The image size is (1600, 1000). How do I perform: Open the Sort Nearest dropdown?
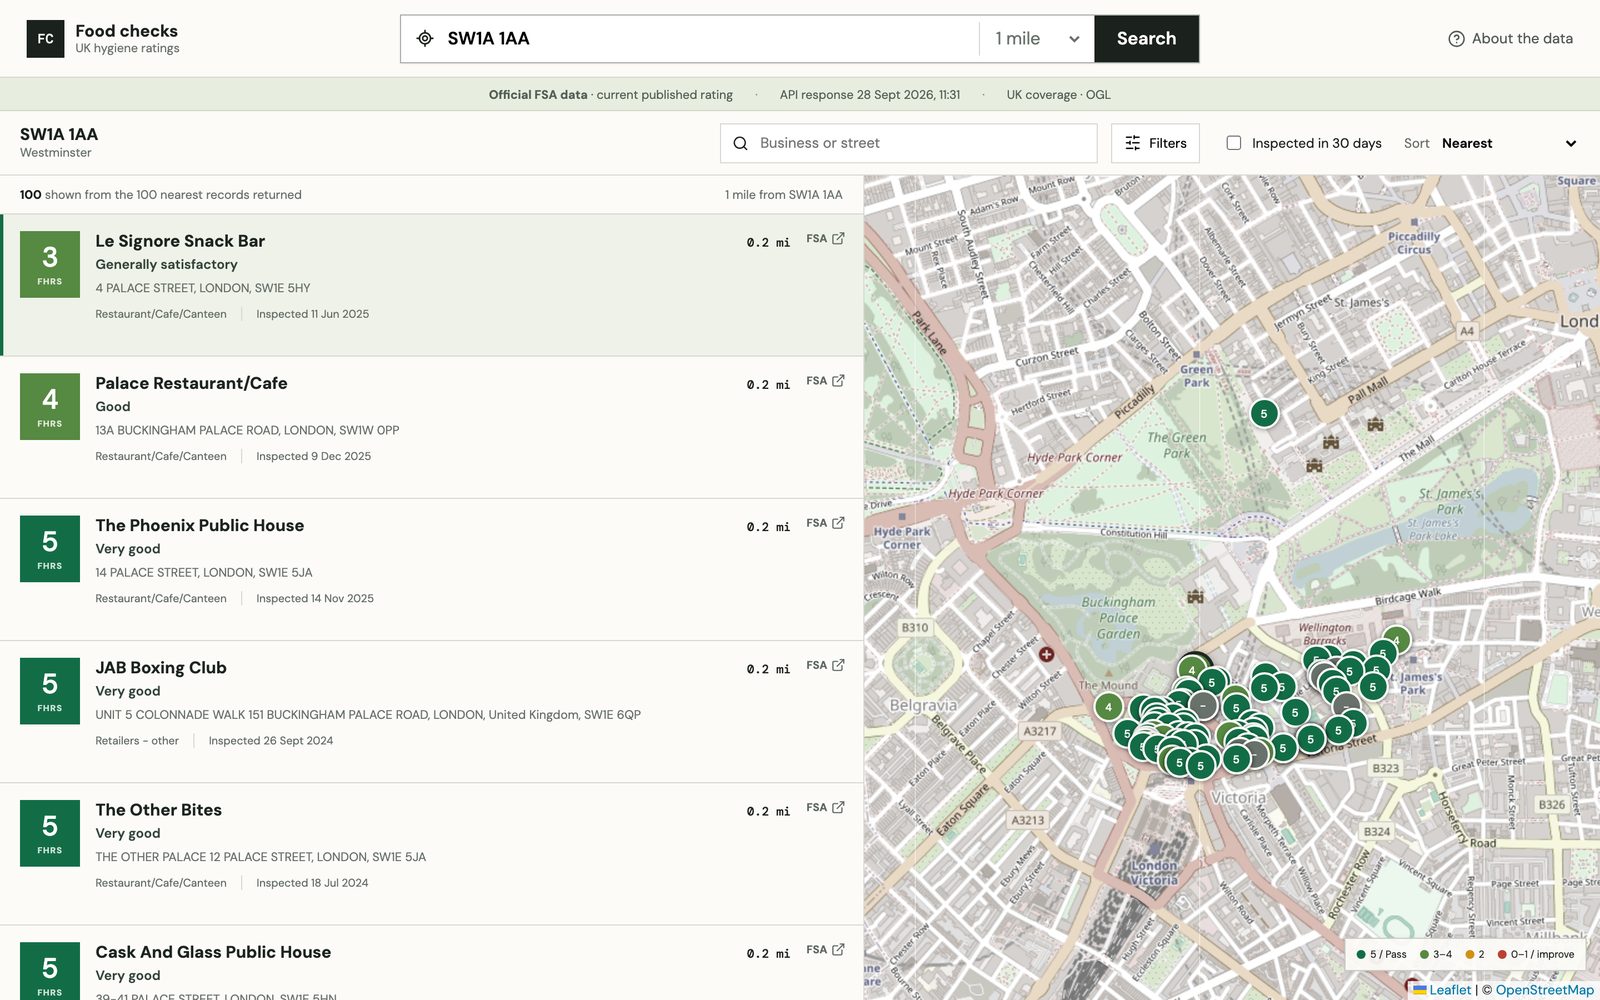(1510, 143)
